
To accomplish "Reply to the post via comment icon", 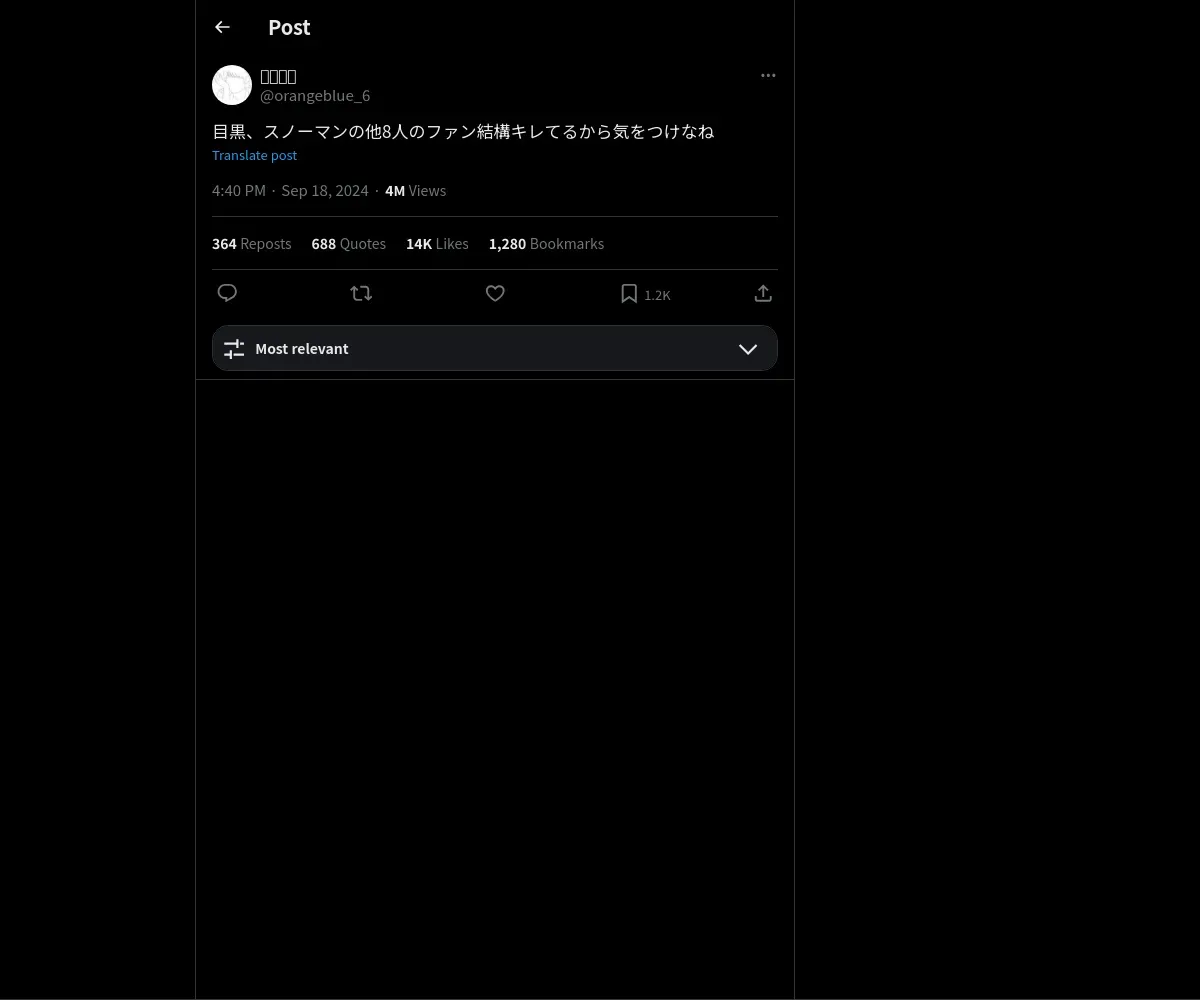I will pyautogui.click(x=227, y=293).
